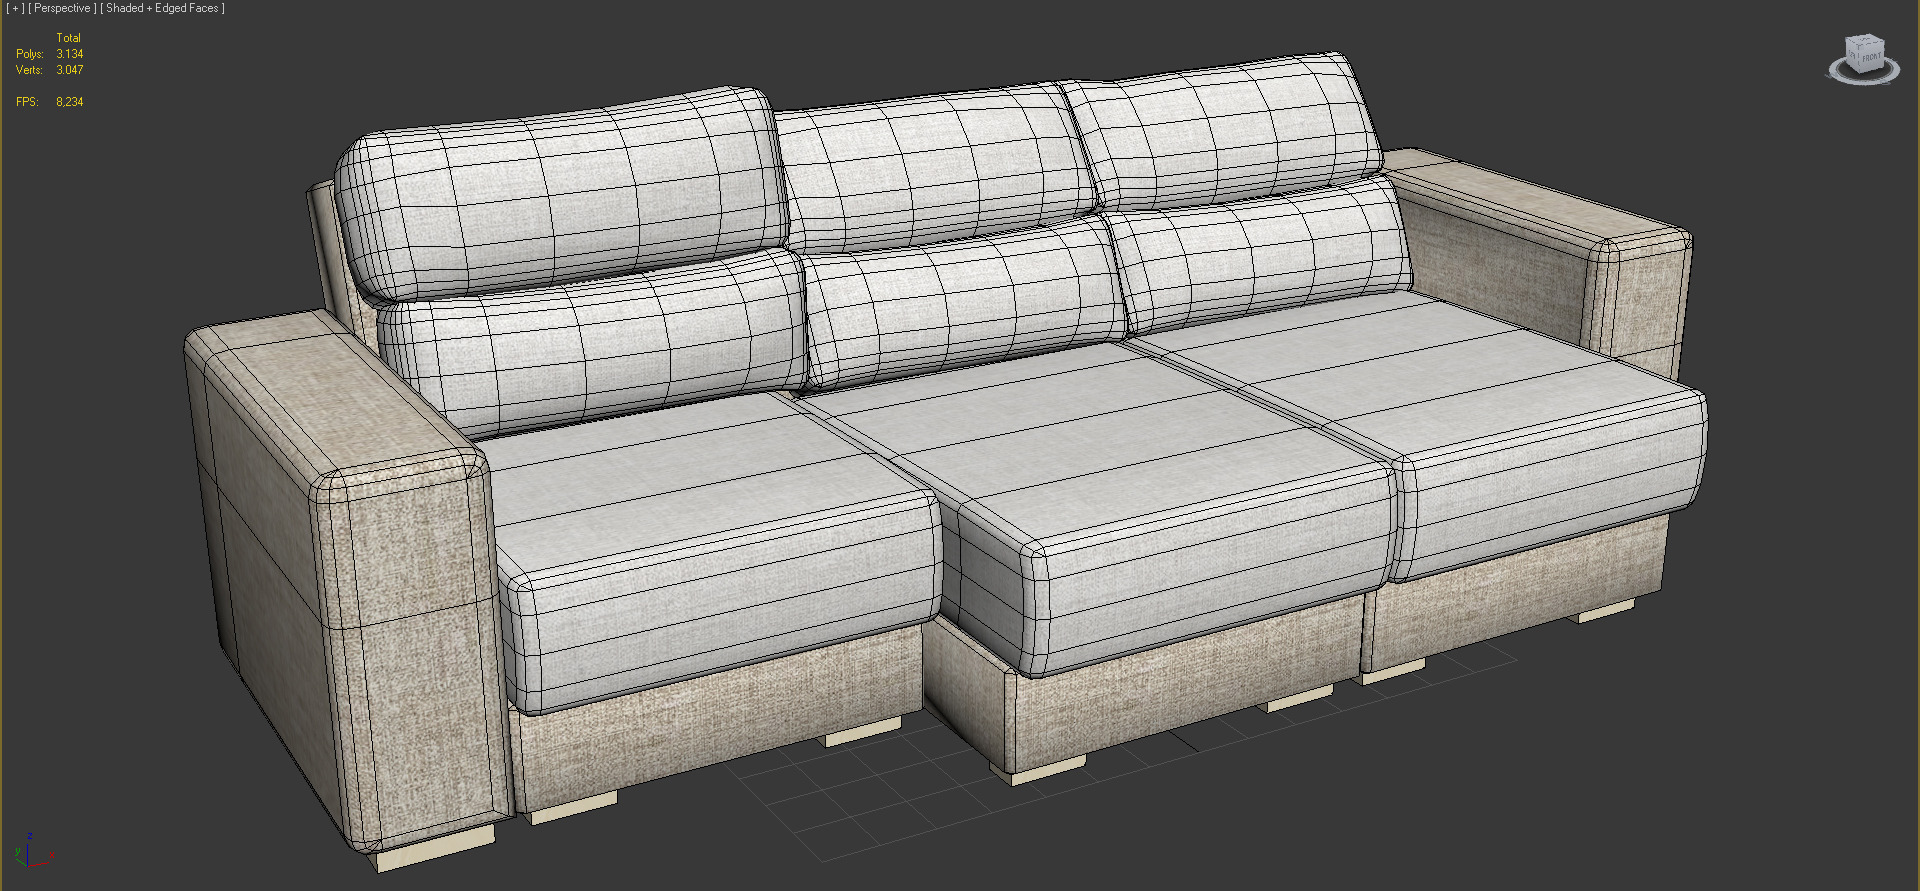Click the Total statistics heading
Screen dimensions: 1920x891
[x=68, y=38]
